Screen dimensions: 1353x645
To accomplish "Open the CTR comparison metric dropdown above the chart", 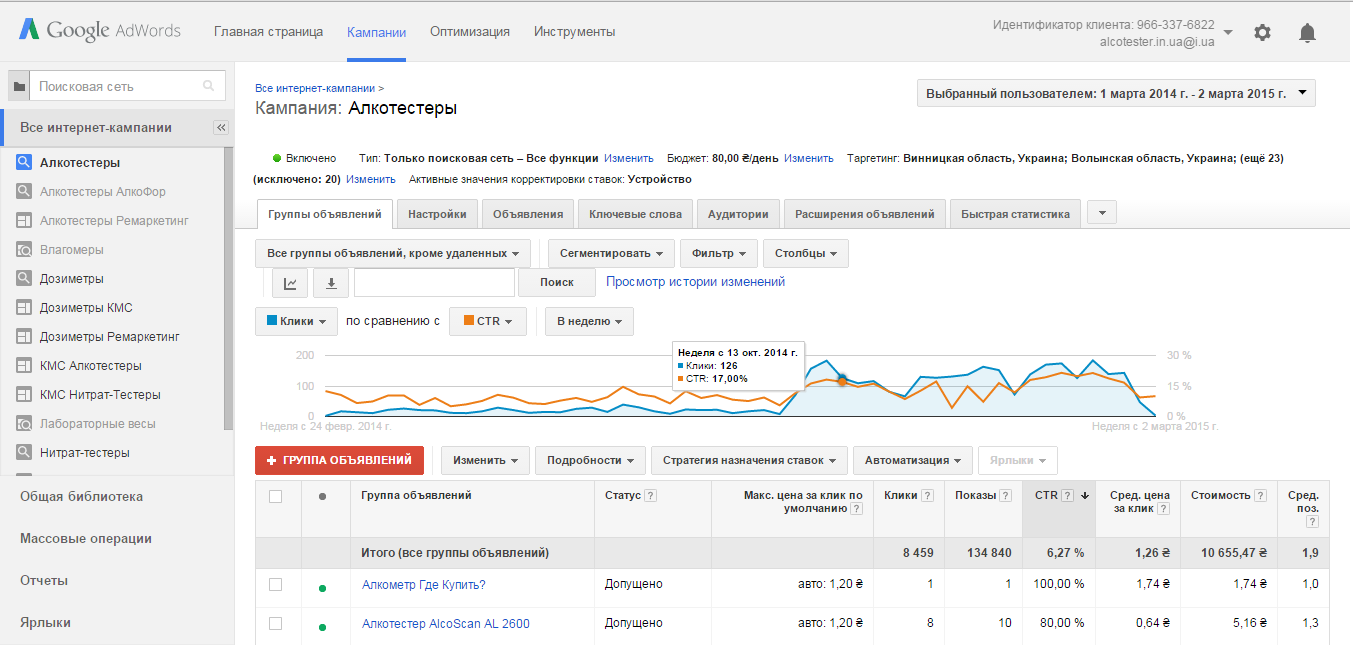I will pos(488,321).
